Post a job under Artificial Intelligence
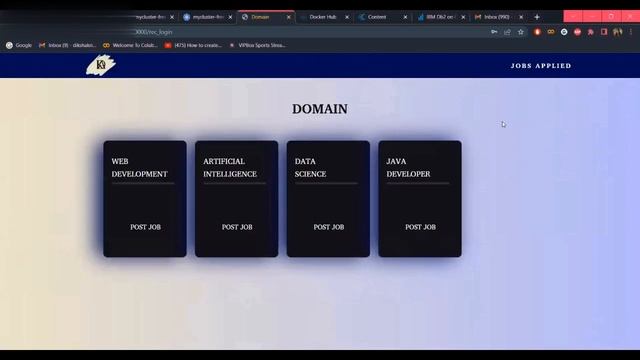The height and width of the screenshot is (360, 640). click(x=237, y=227)
